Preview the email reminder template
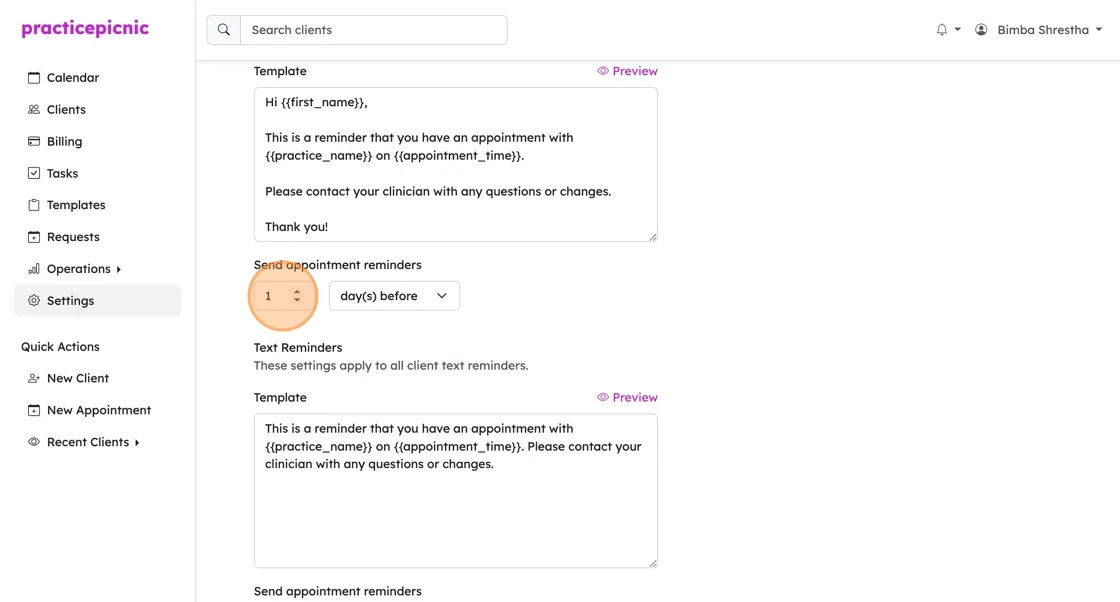 (627, 71)
